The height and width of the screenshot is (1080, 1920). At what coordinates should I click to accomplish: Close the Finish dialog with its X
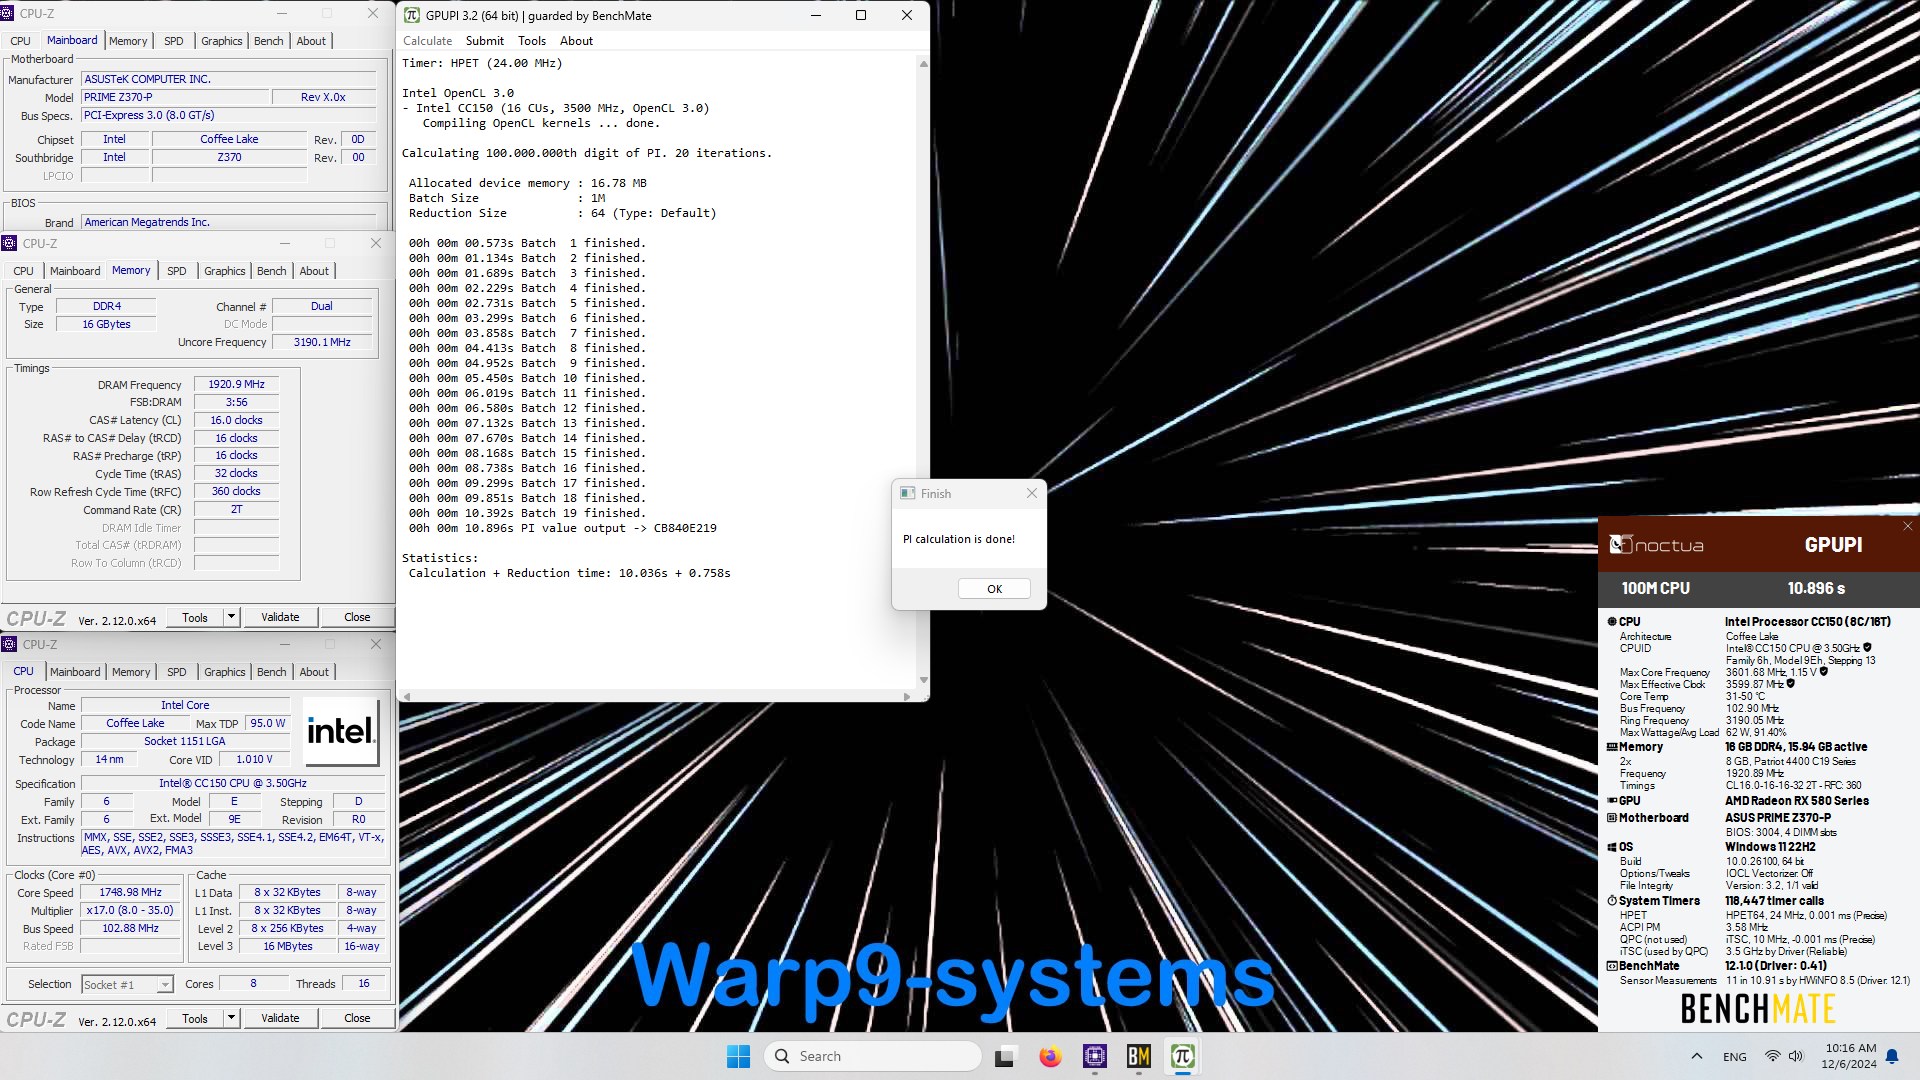pos(1032,493)
